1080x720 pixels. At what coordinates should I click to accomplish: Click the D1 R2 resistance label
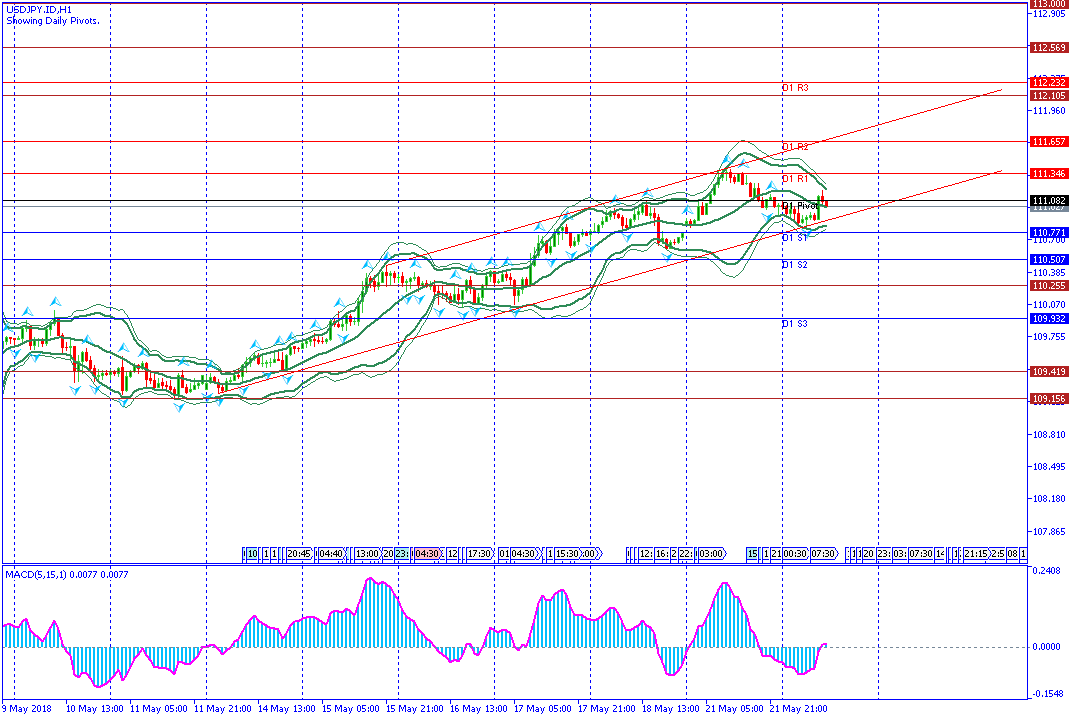pyautogui.click(x=795, y=147)
